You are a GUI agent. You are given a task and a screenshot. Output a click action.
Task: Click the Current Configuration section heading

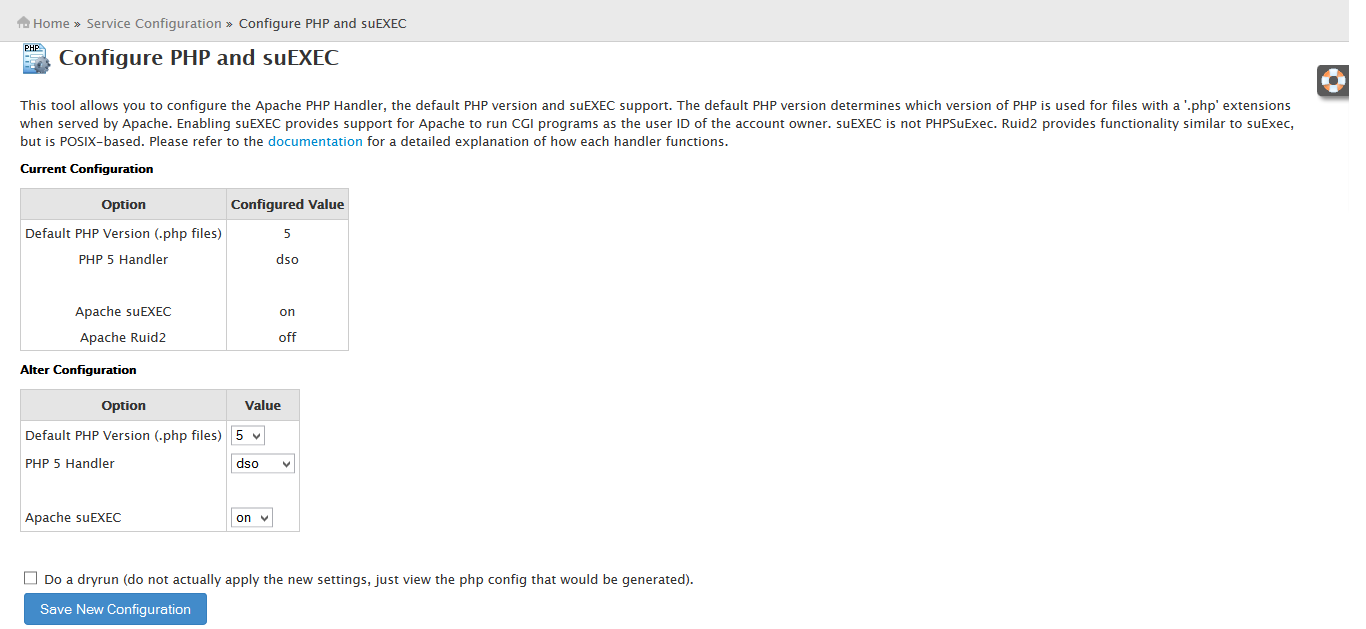[x=87, y=169]
